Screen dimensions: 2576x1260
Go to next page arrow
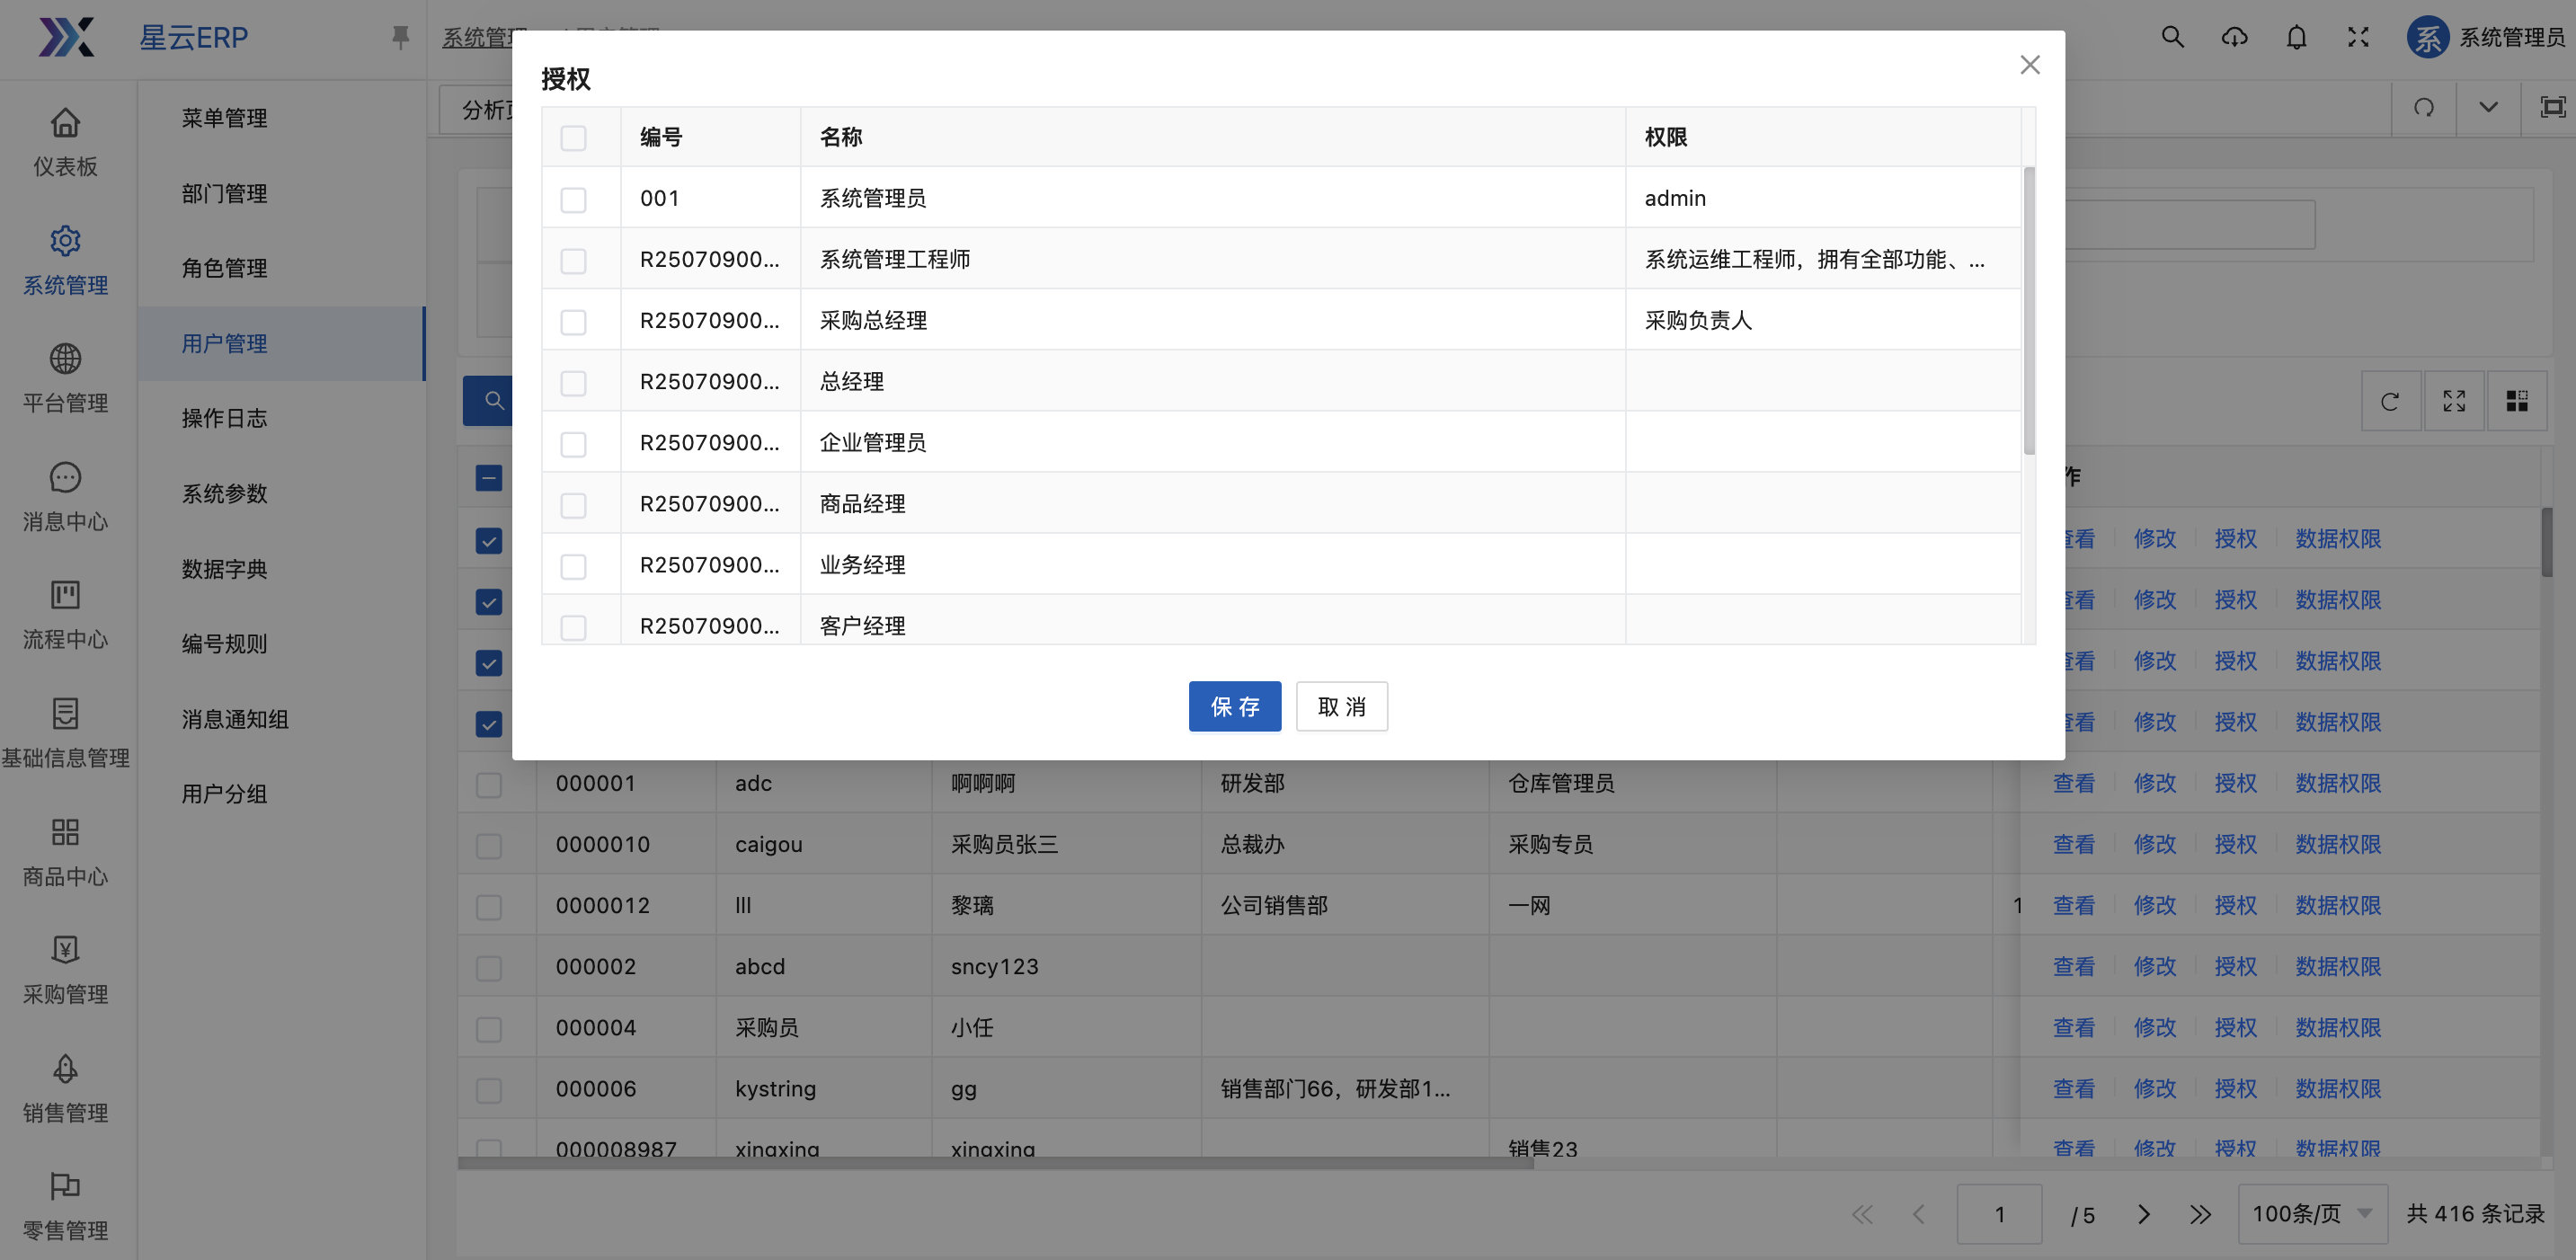2143,1214
